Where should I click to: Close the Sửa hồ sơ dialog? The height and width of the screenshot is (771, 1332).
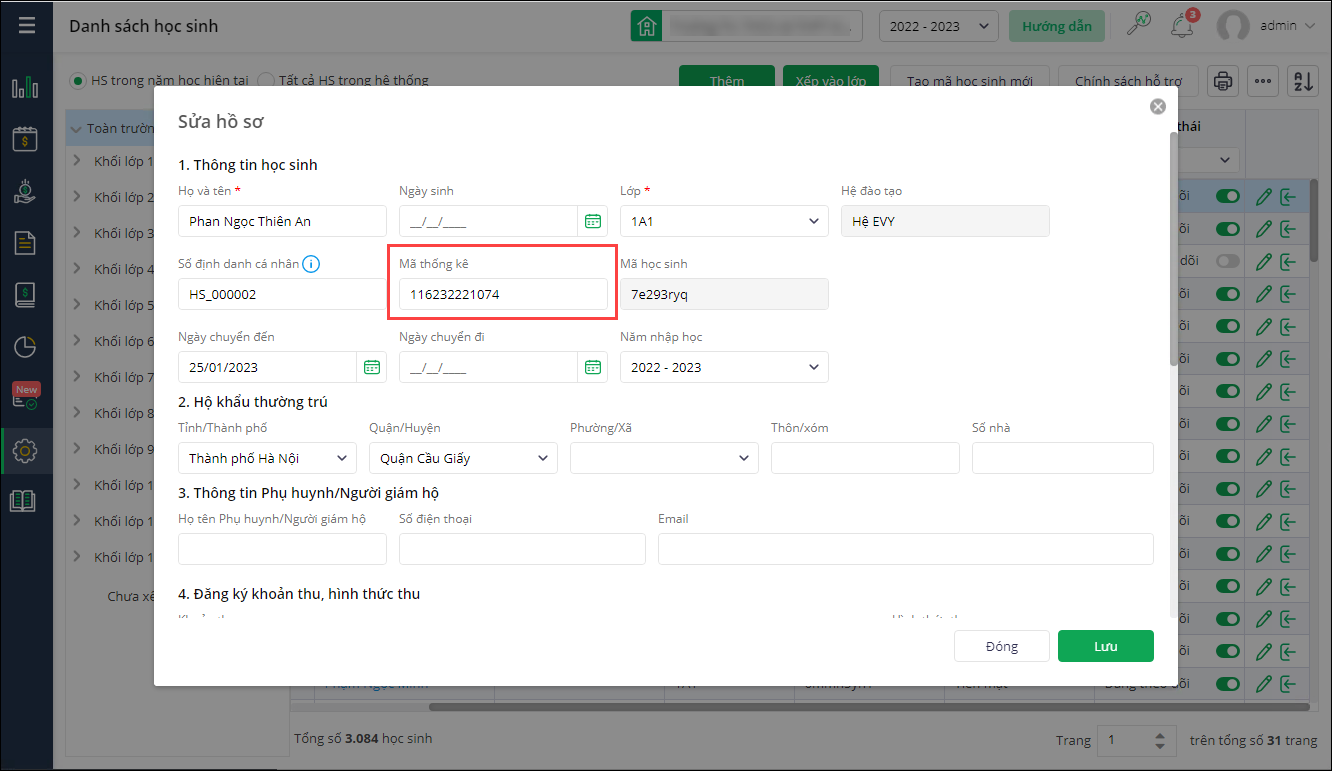coord(1158,107)
